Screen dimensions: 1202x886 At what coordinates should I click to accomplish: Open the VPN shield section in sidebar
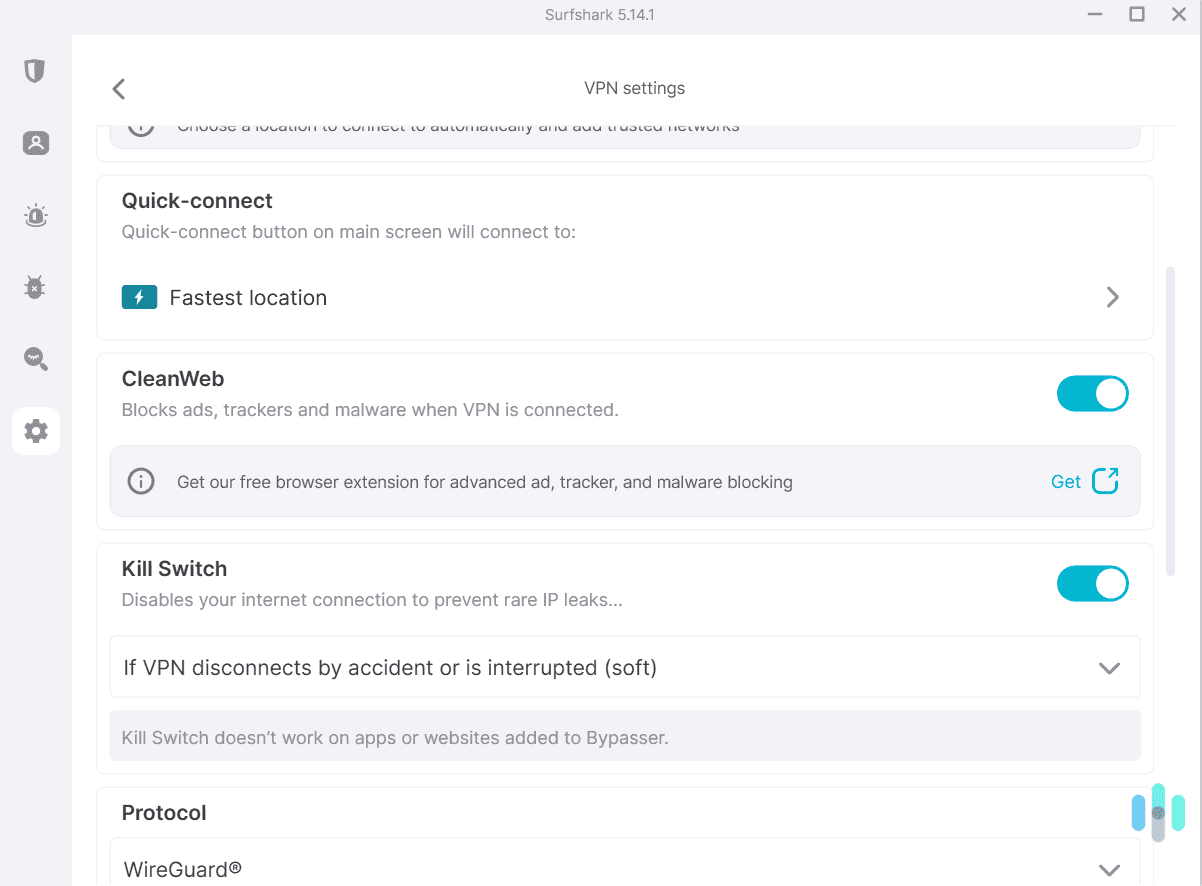(35, 71)
